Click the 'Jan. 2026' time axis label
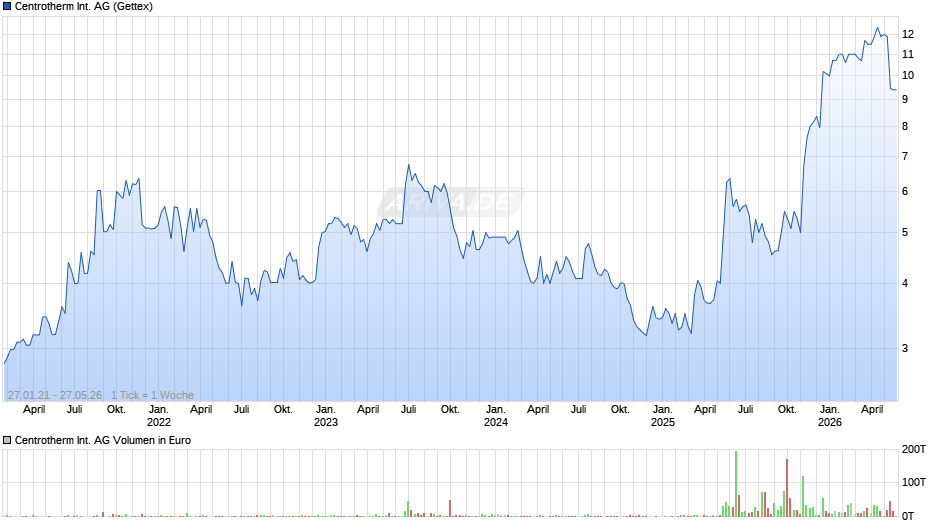This screenshot has height=526, width=940. pos(830,416)
